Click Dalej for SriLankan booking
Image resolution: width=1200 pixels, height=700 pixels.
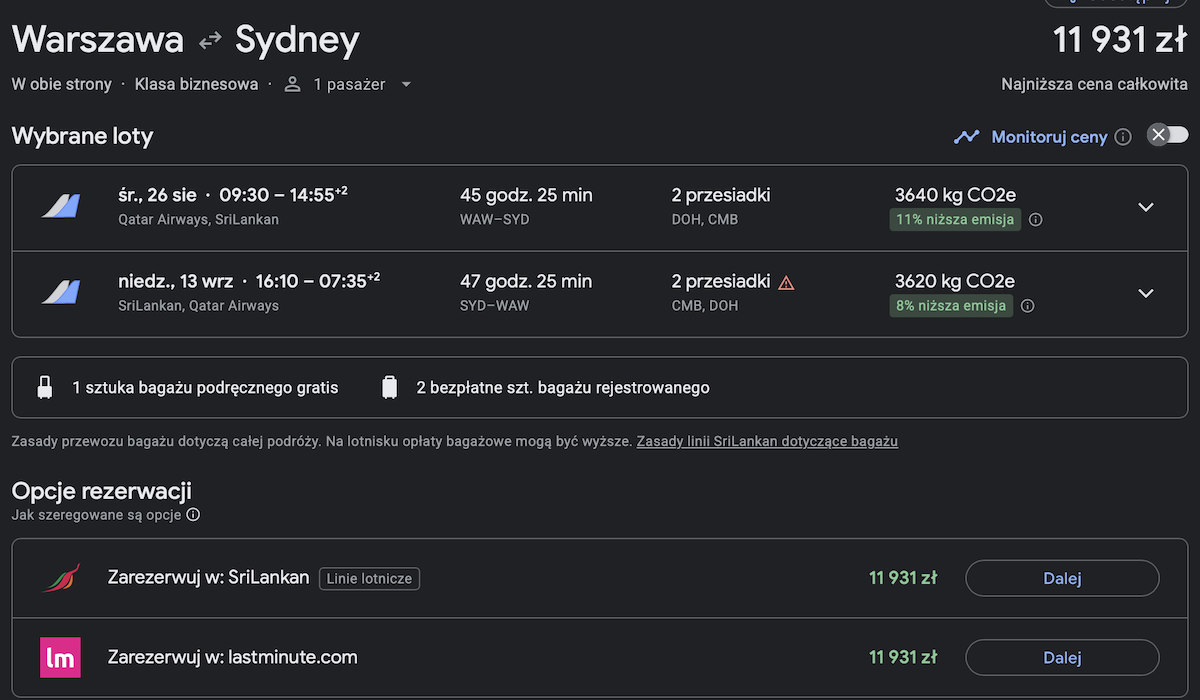coord(1062,578)
